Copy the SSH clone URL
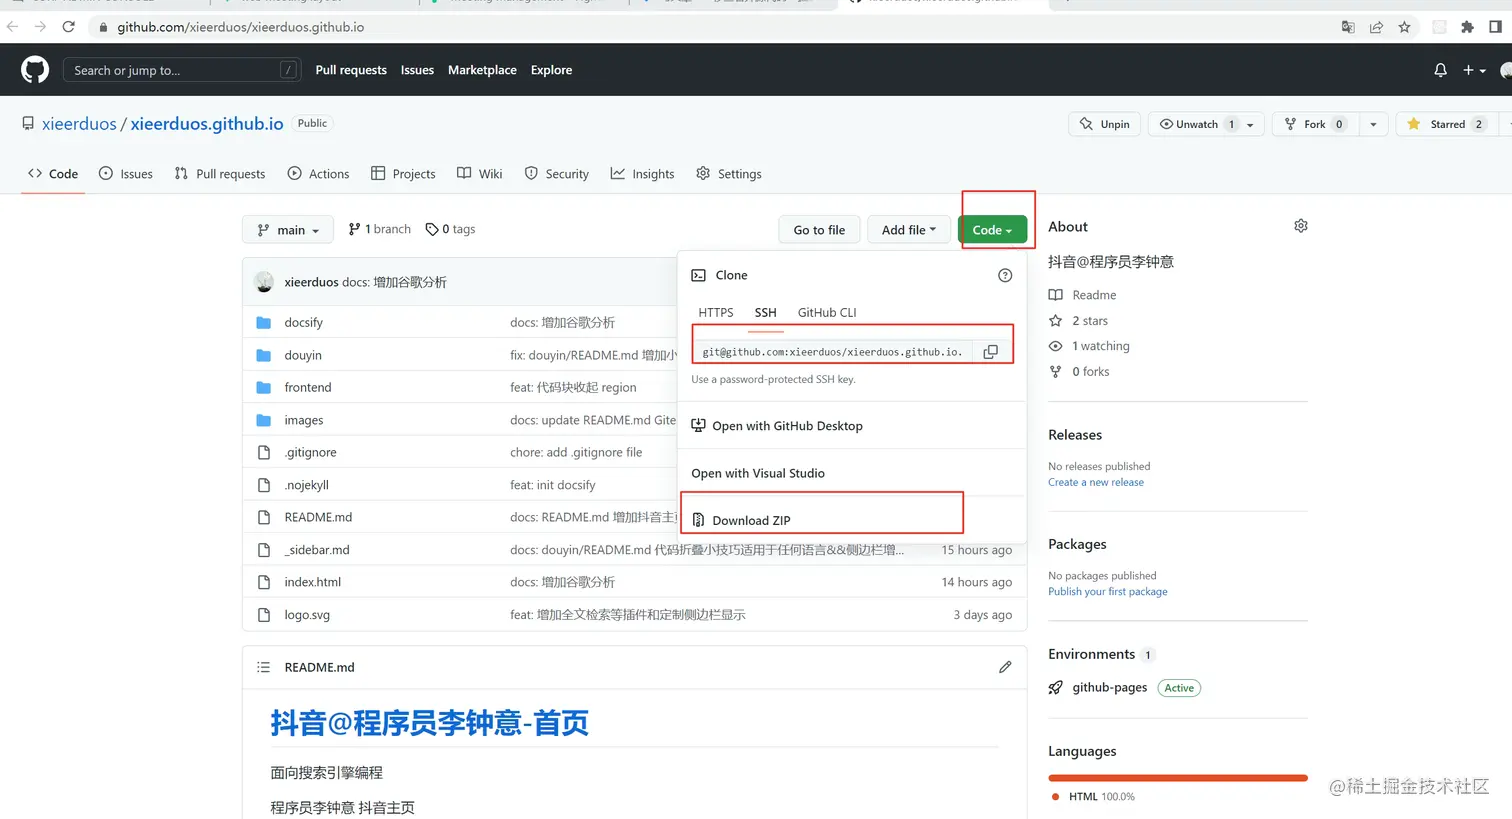 [990, 352]
